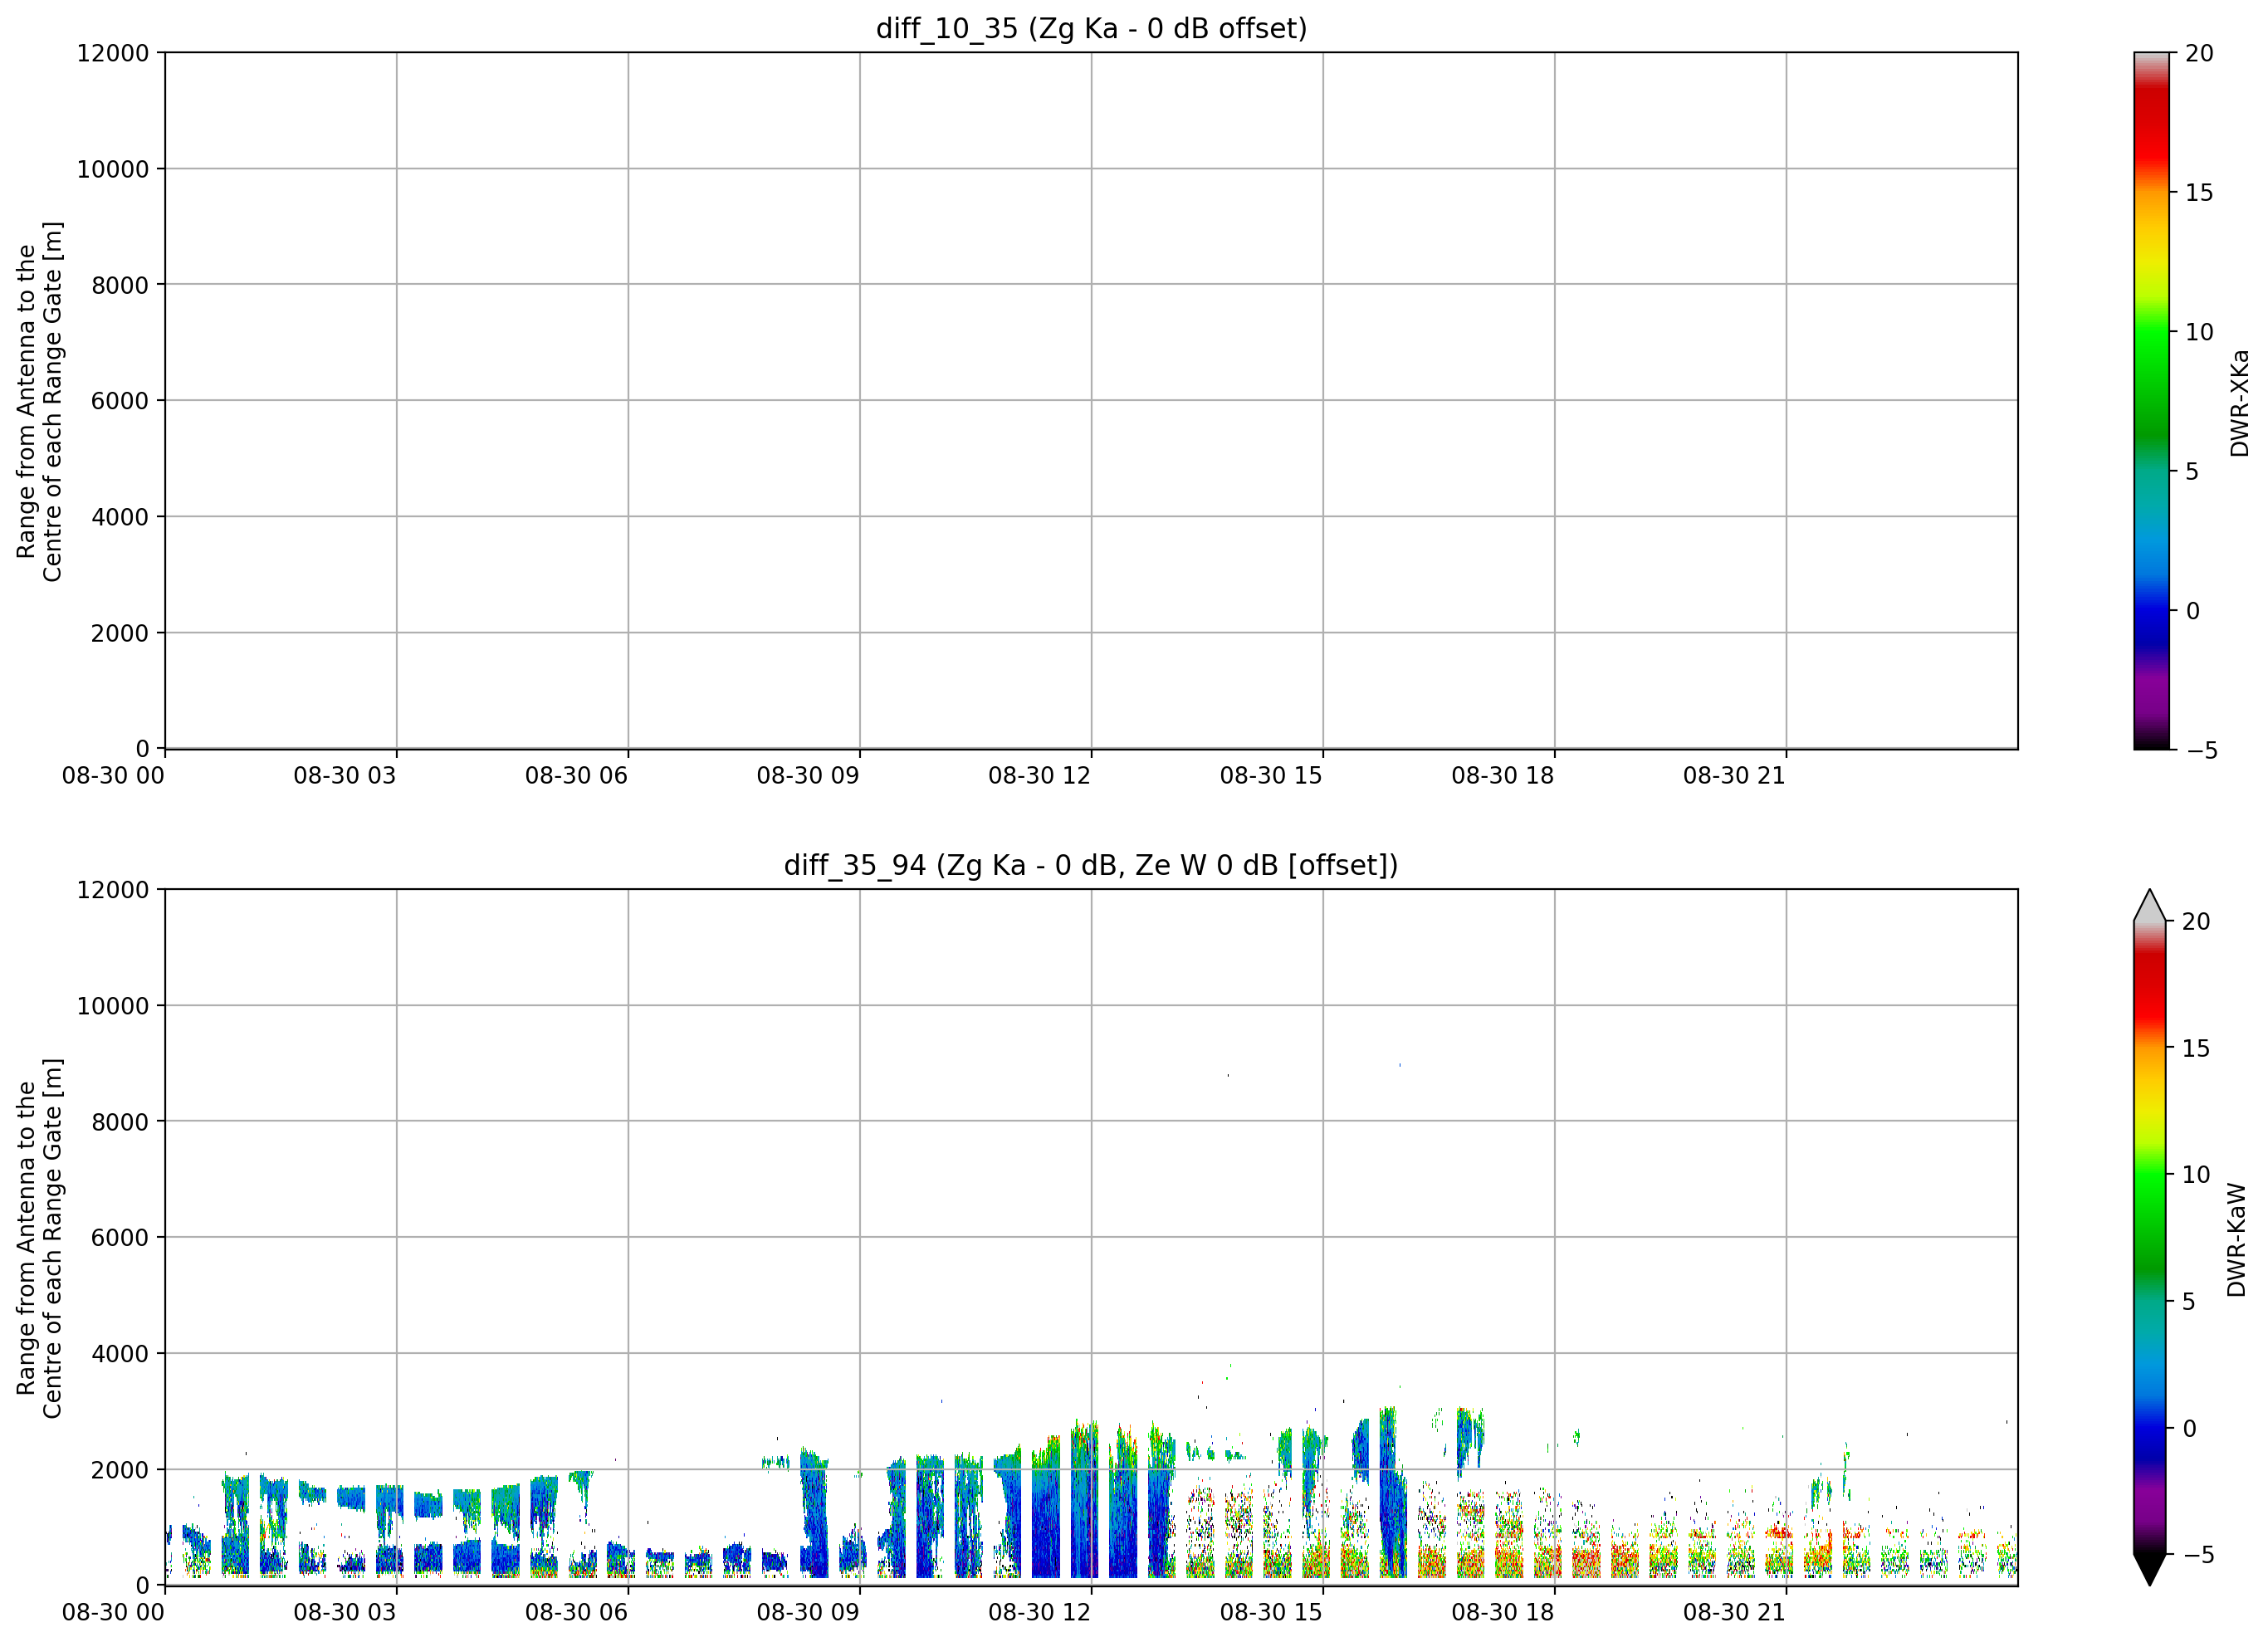Click the bottom plot's 08-30 03 time tick
2268x1642 pixels.
(x=345, y=1612)
